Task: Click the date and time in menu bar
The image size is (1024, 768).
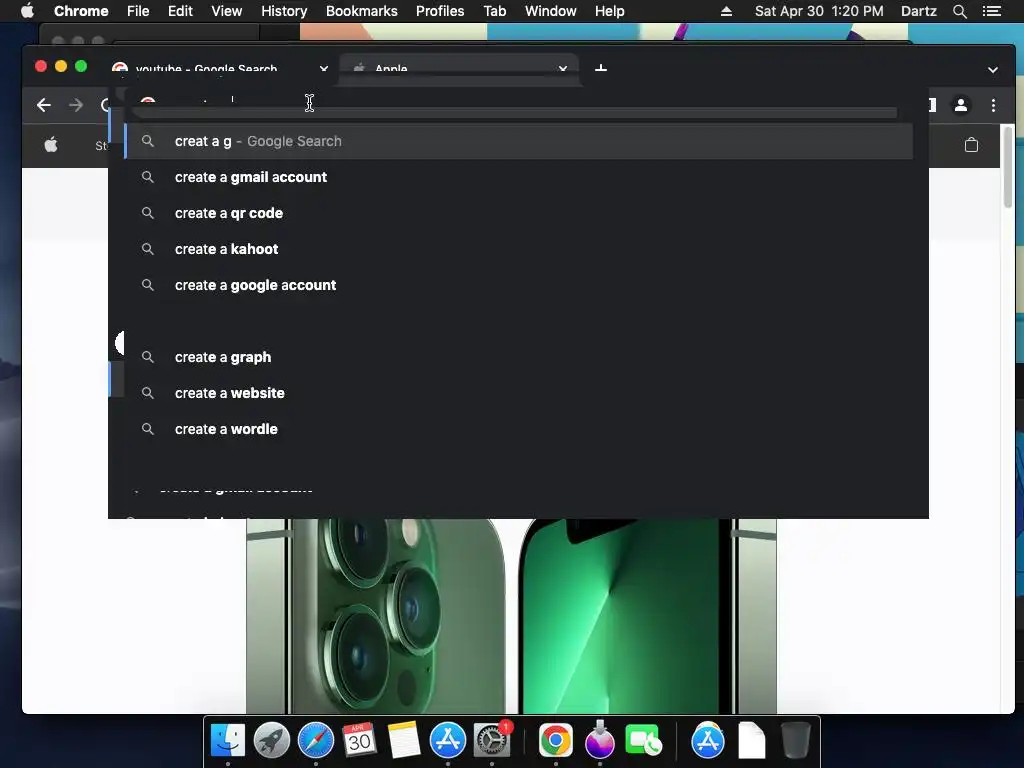Action: tap(819, 11)
